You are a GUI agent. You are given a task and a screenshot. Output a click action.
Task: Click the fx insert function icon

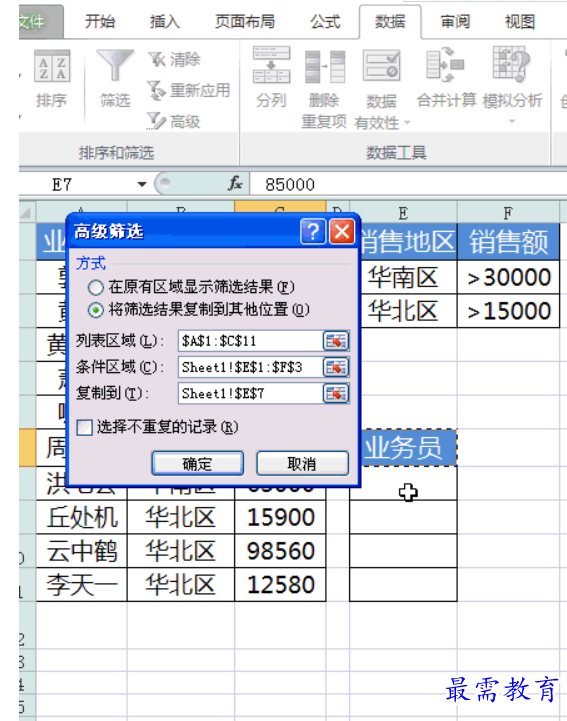coord(235,183)
